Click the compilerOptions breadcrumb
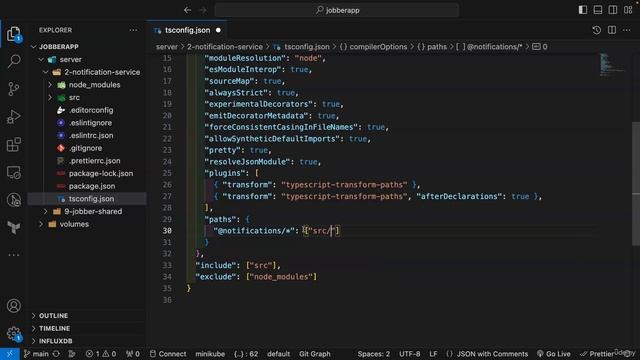Screen dimensions: 640x360 point(373,47)
